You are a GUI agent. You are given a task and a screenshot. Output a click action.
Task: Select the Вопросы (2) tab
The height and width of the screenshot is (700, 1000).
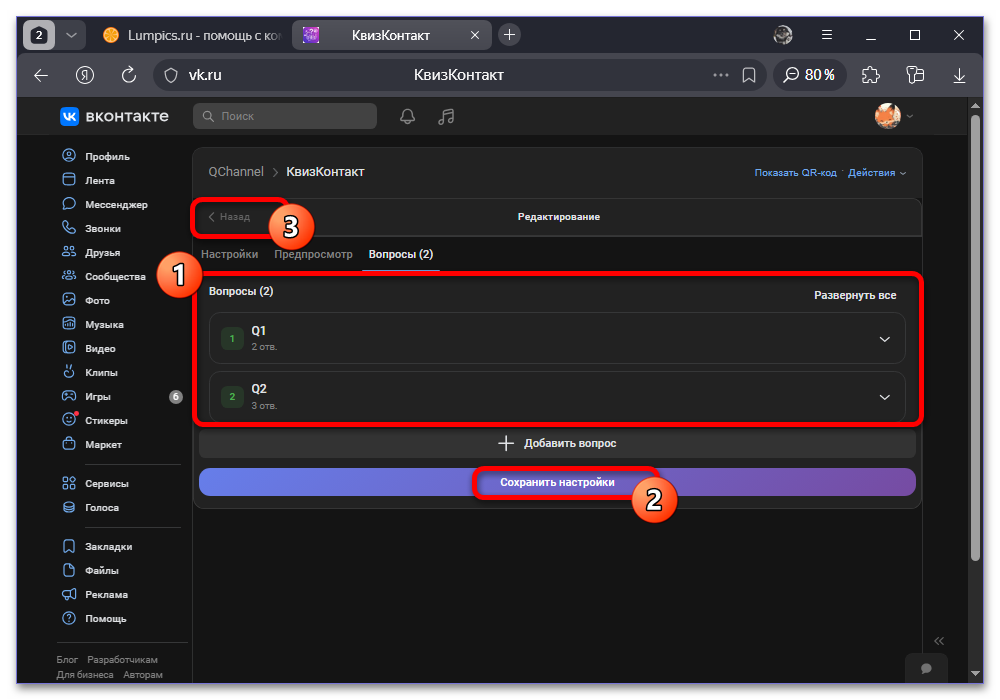click(x=401, y=254)
